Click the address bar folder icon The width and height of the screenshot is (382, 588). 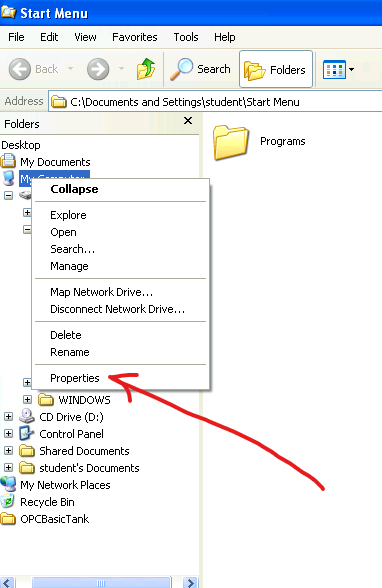point(58,102)
